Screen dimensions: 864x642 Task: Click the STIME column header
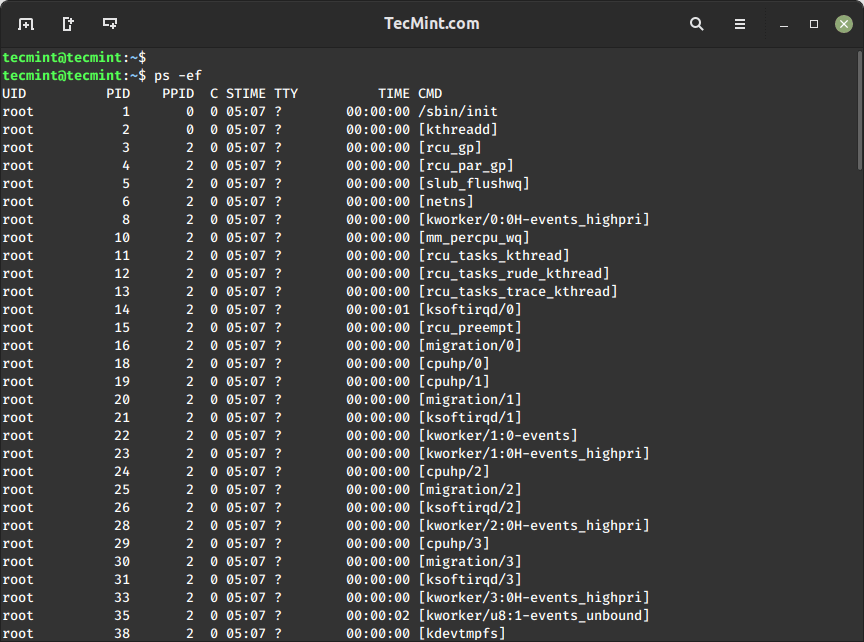tap(246, 93)
